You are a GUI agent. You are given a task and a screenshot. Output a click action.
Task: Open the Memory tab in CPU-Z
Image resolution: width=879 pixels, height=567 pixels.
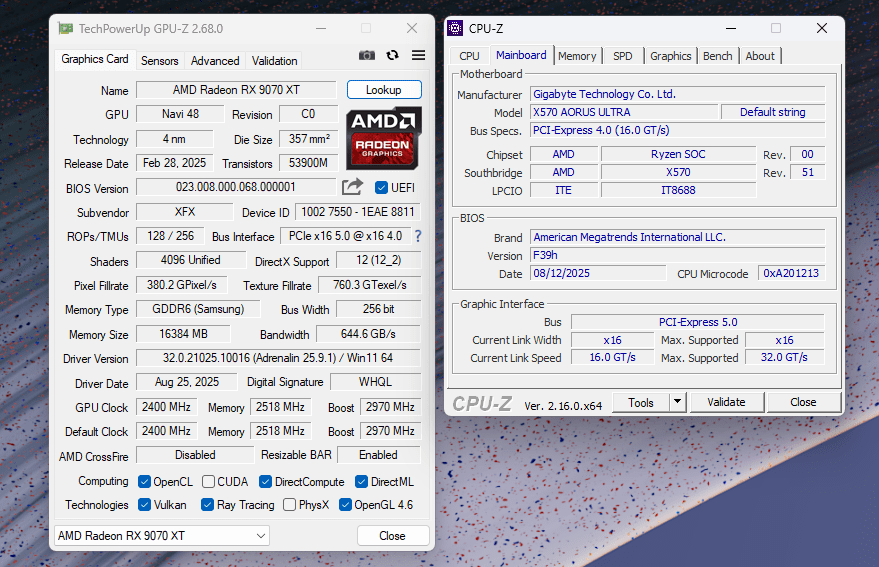tap(577, 56)
